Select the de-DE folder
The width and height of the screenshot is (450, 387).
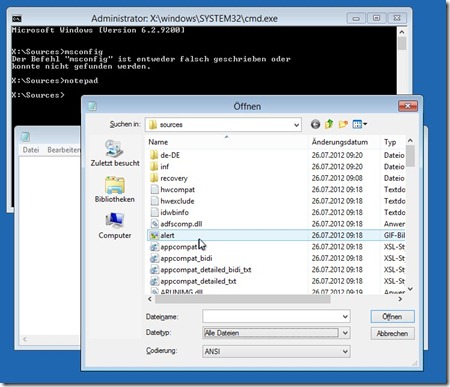[170, 155]
